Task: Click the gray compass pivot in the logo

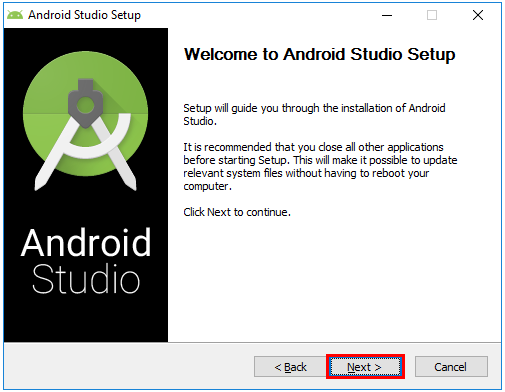Action: (85, 103)
